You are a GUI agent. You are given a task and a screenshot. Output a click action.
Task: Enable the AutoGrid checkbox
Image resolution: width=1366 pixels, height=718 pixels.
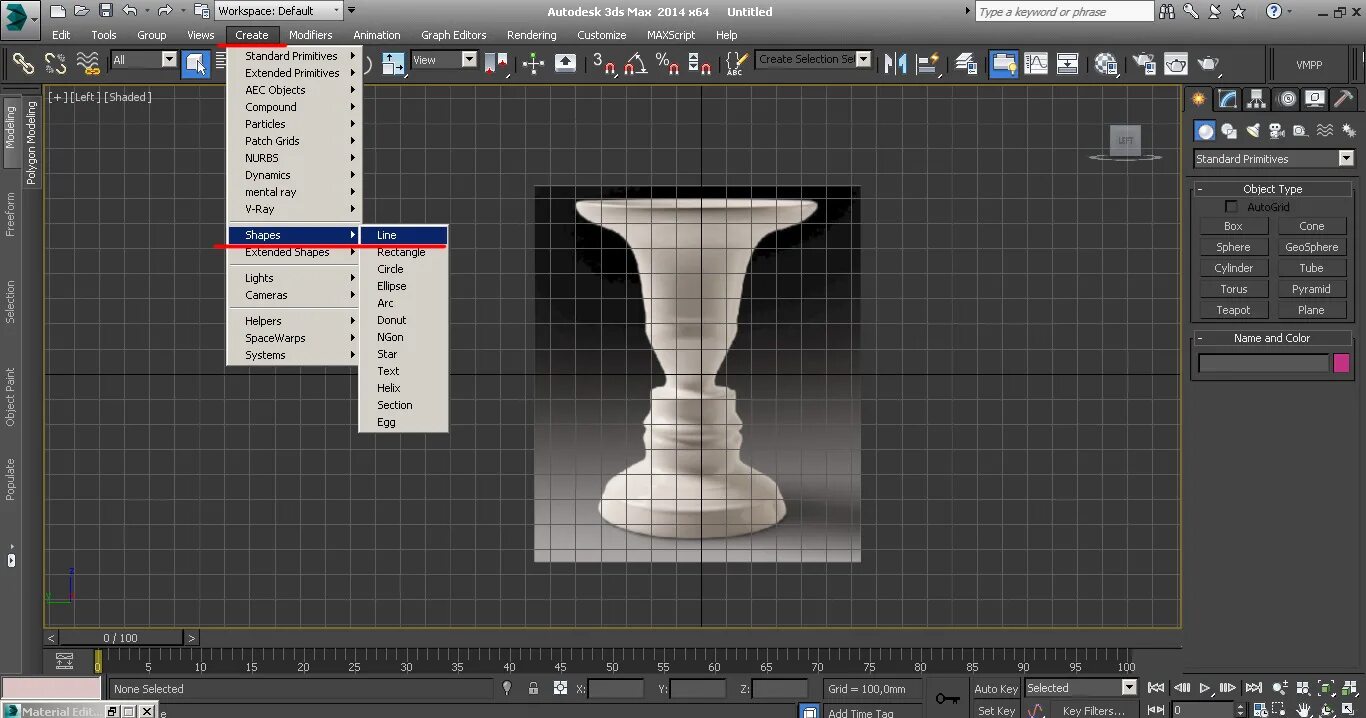coord(1232,207)
